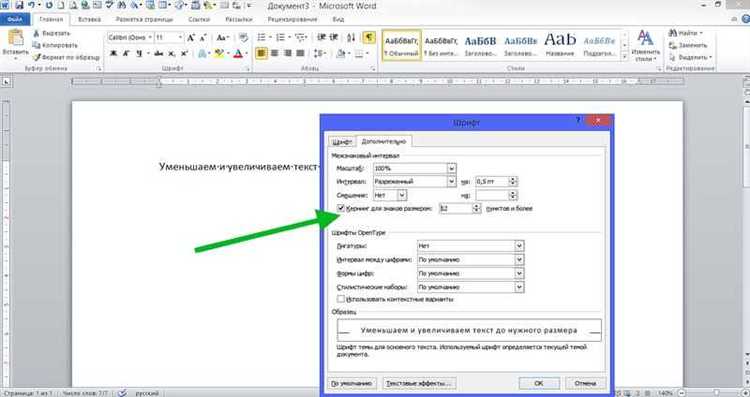
Task: Align text left in ribbon
Action: tap(261, 54)
